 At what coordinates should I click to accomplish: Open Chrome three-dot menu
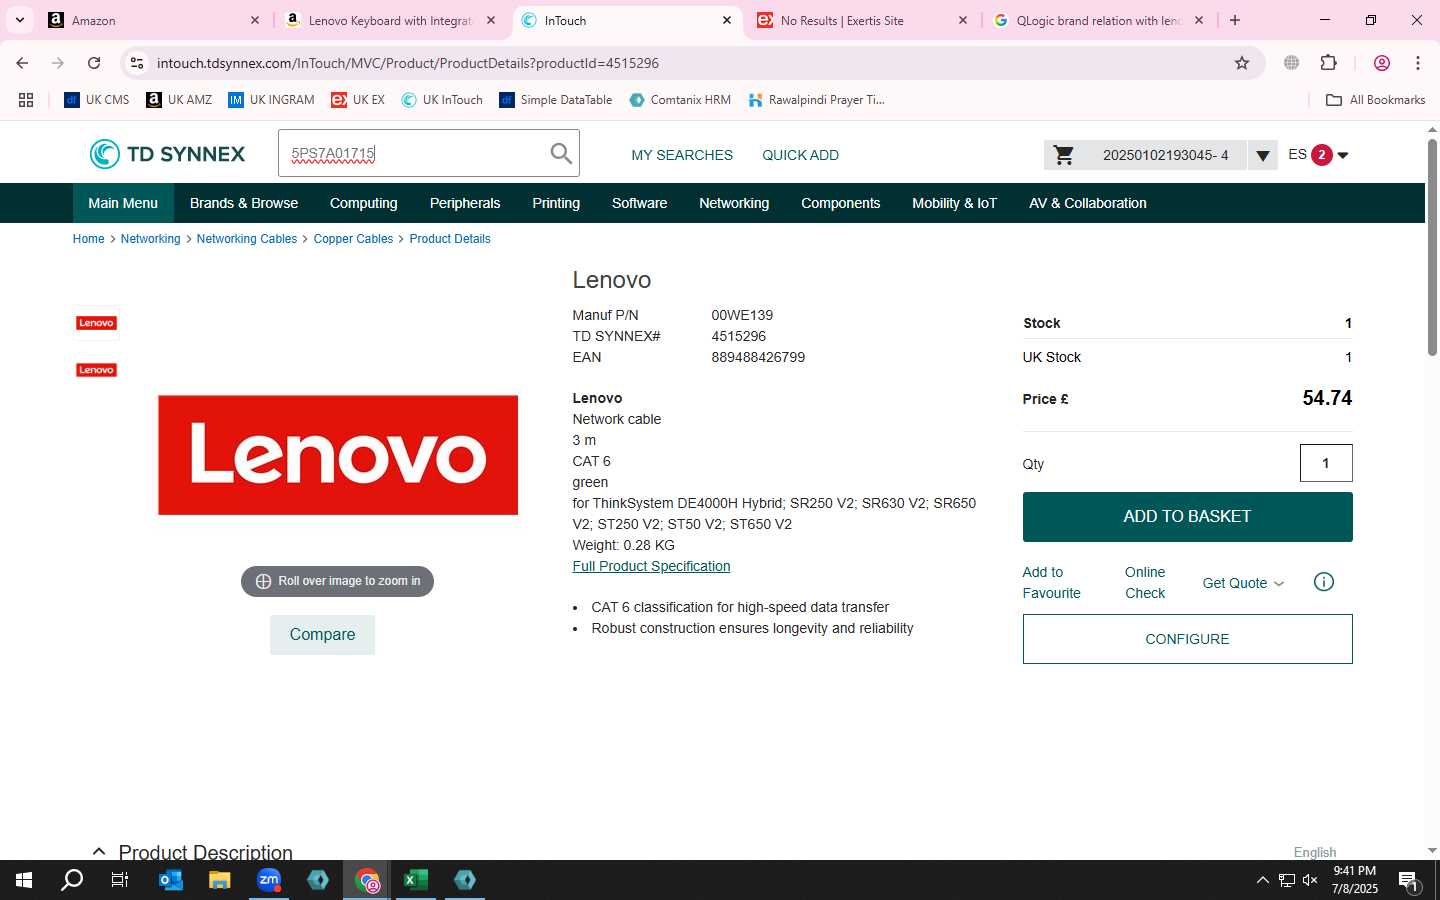click(x=1418, y=63)
